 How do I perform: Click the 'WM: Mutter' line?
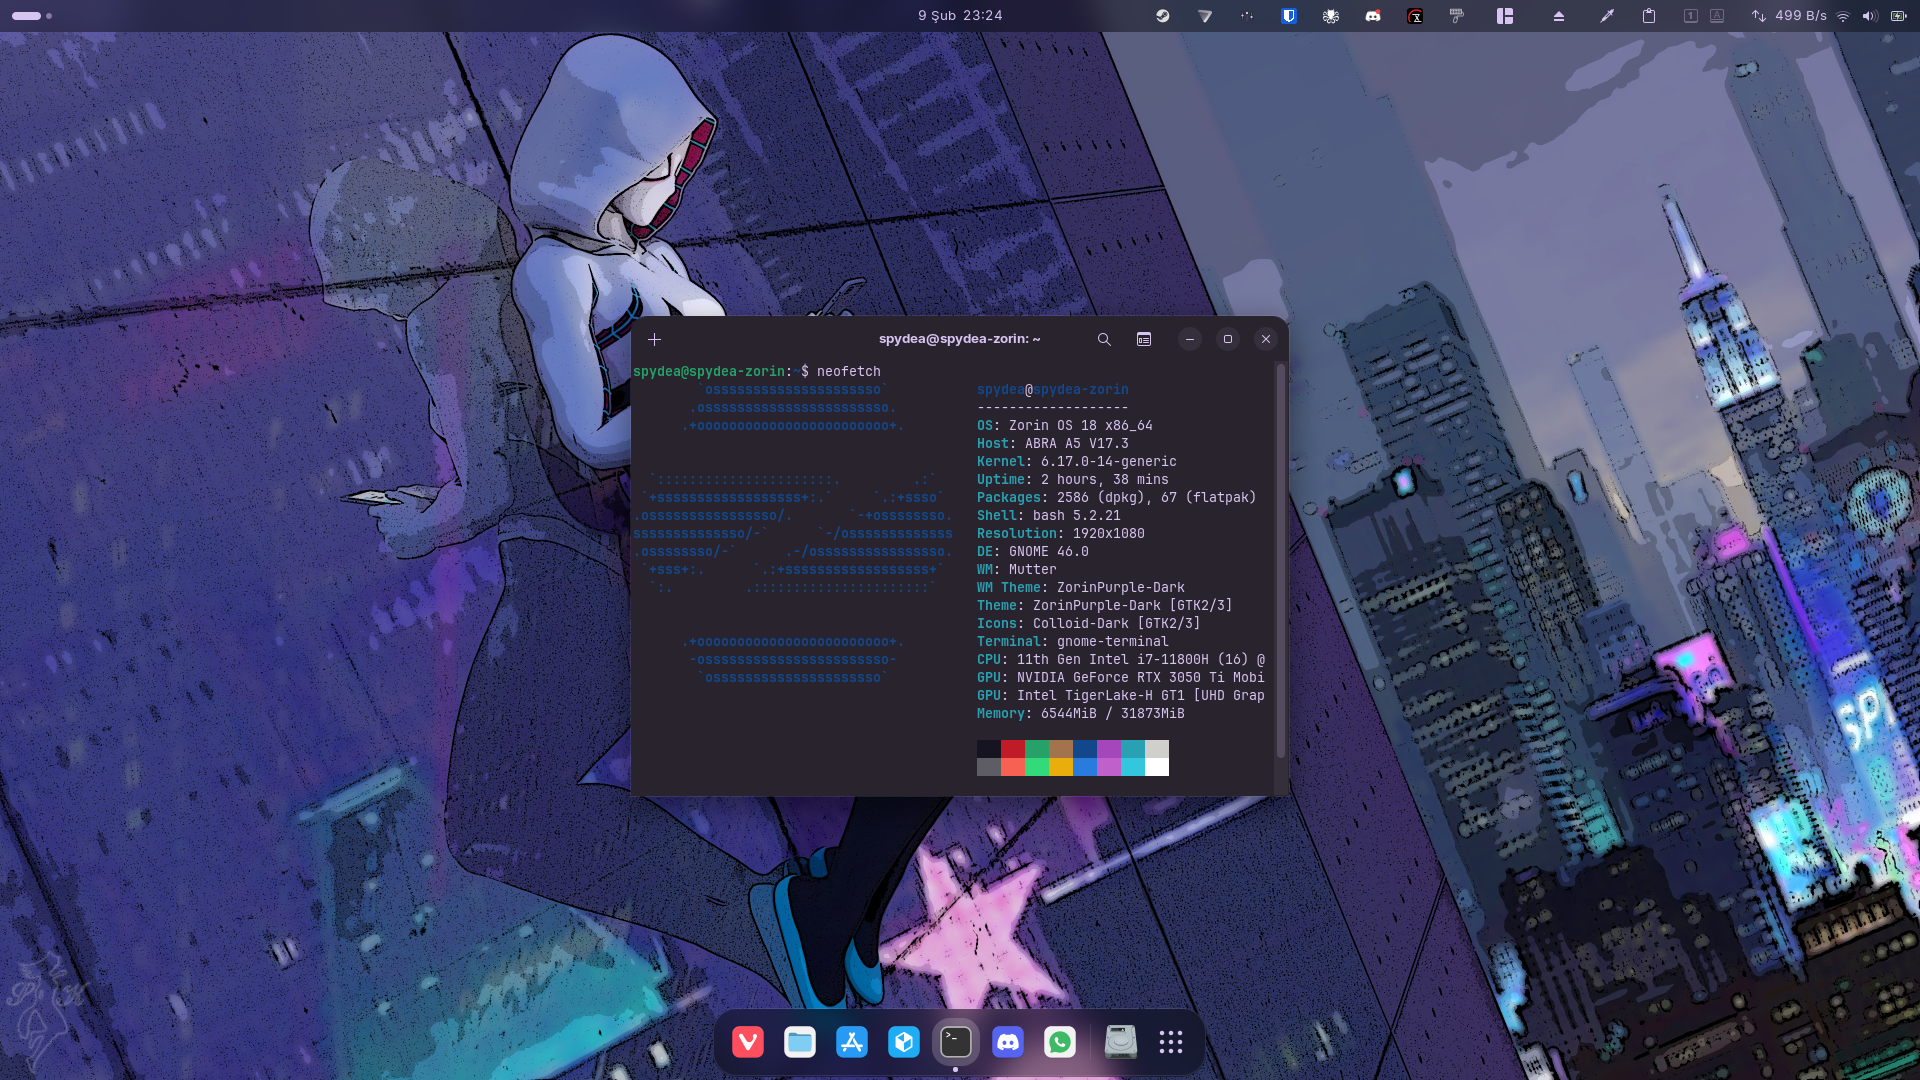[1017, 570]
